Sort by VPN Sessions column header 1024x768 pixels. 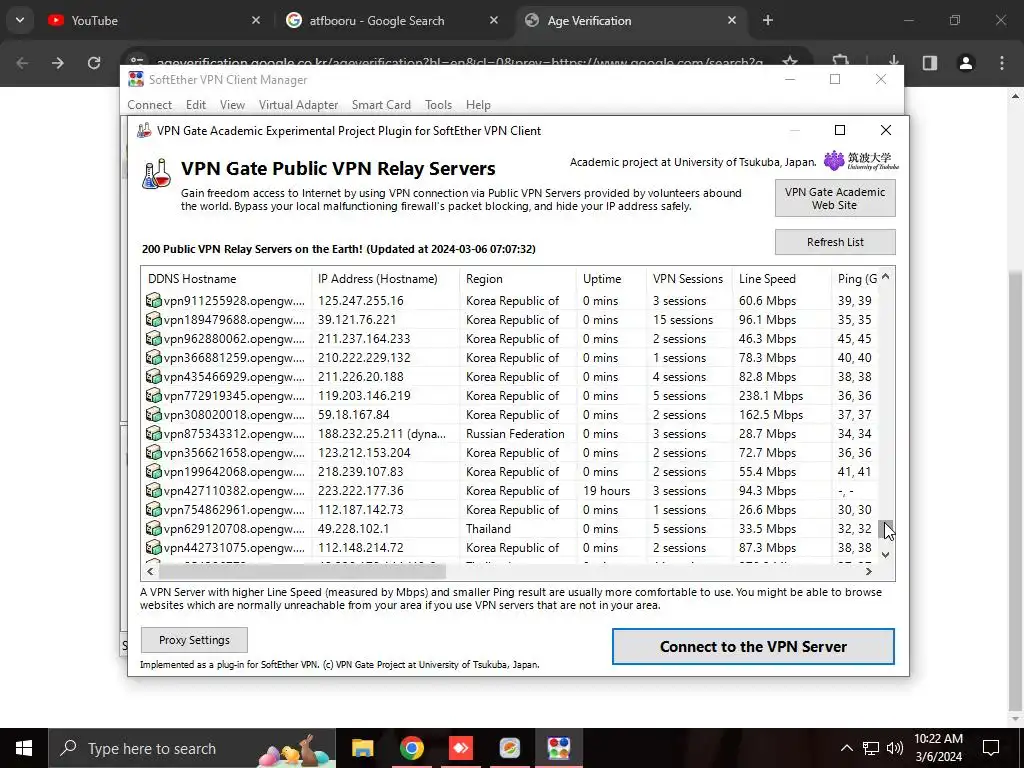[x=689, y=278]
